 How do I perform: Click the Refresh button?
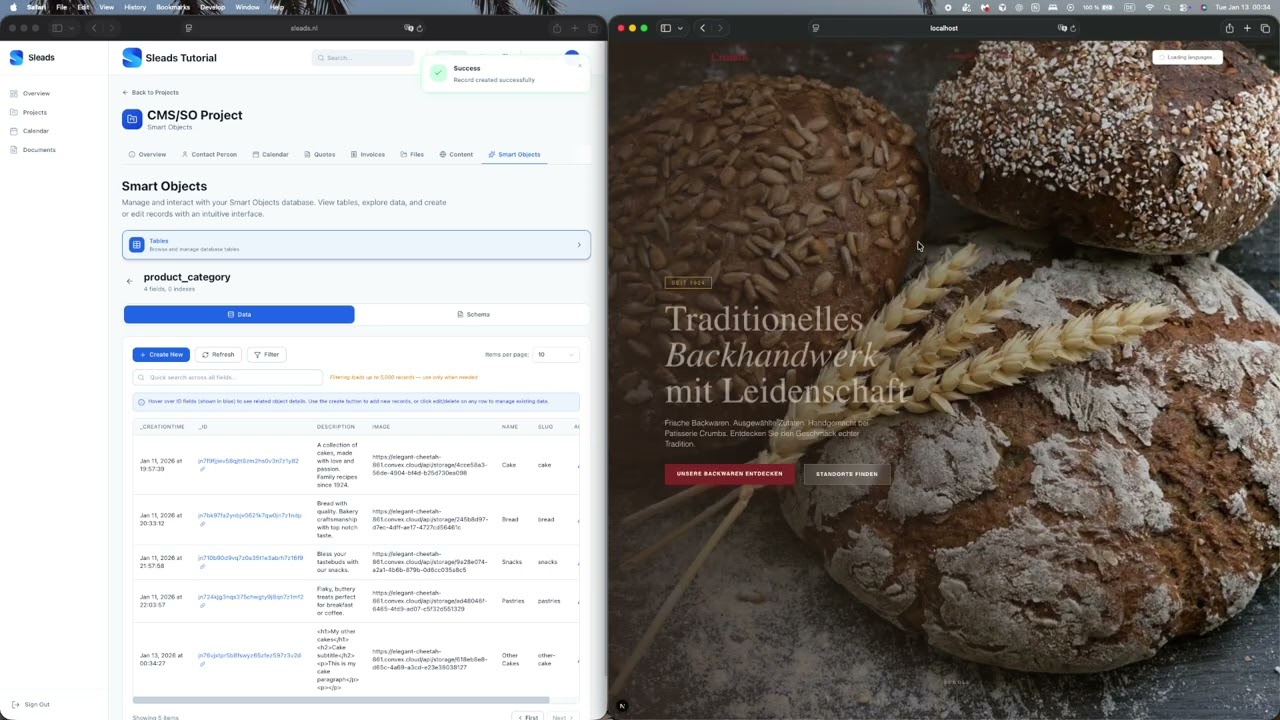tap(218, 354)
